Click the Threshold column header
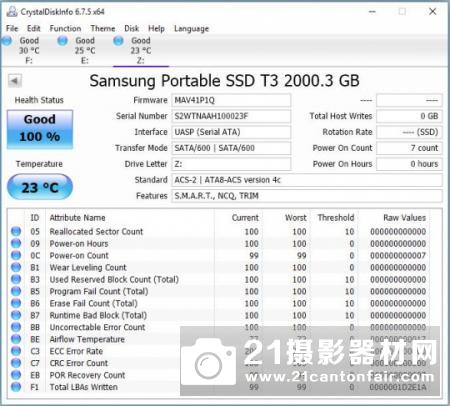Viewport: 450px width, 406px height. [336, 218]
